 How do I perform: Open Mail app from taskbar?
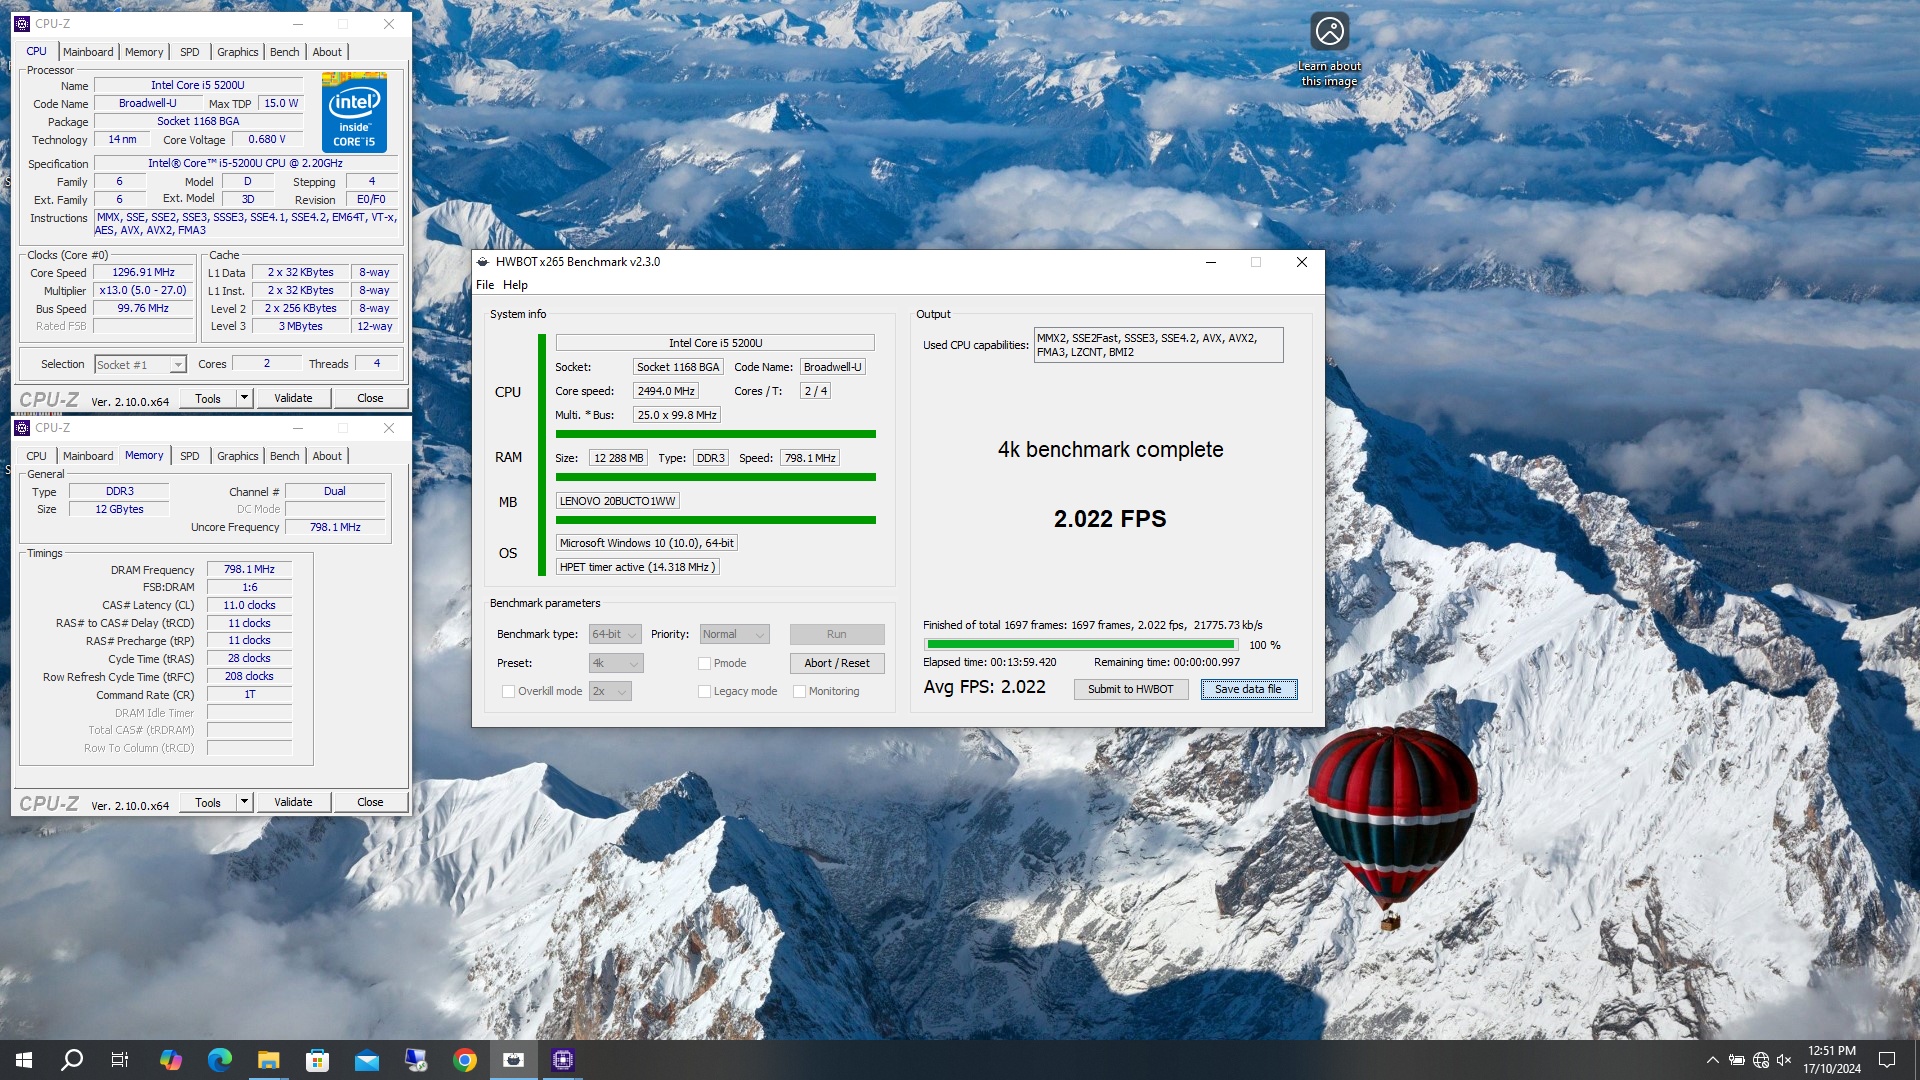[x=367, y=1060]
